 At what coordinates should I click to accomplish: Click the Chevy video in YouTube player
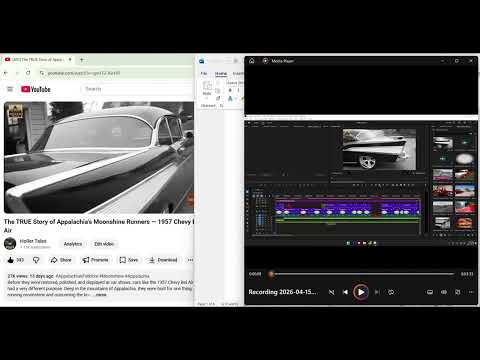99,157
